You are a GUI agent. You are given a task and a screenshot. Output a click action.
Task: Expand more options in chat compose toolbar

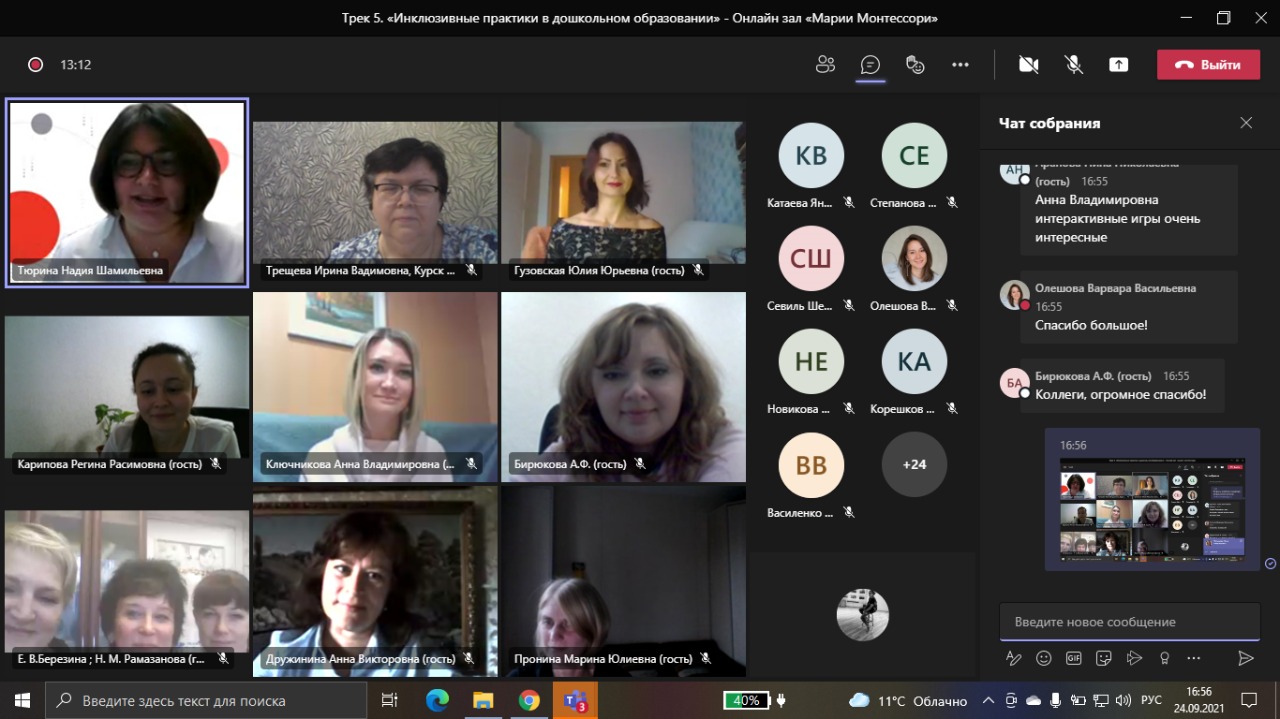pos(1194,658)
